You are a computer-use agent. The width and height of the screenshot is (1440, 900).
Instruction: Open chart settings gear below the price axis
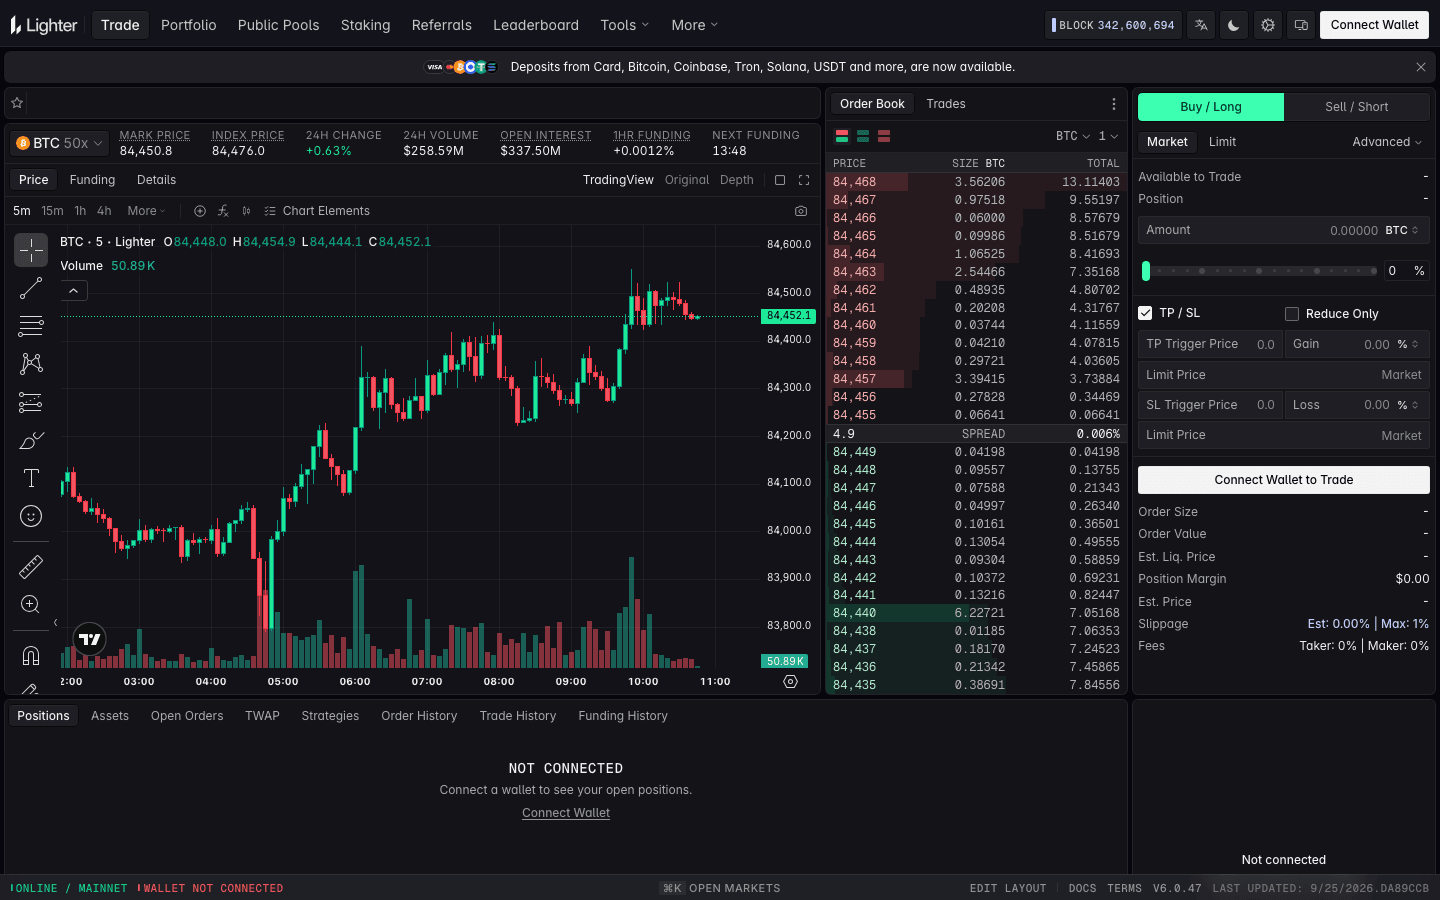coord(791,682)
